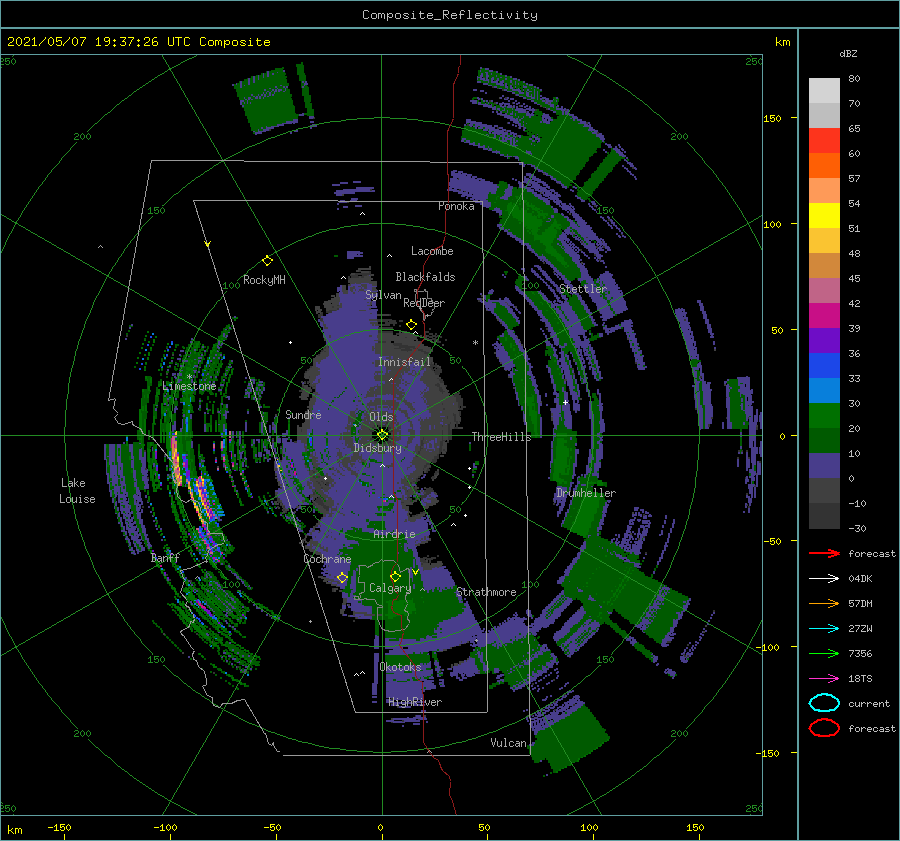The image size is (900, 841).
Task: Click yellow diamond marker south of Cochrane
Action: click(x=342, y=577)
